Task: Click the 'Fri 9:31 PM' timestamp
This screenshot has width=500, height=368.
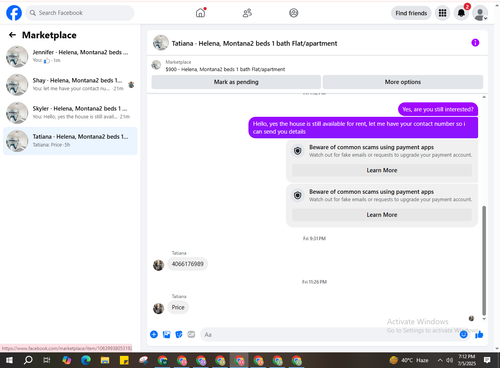Action: pos(314,239)
